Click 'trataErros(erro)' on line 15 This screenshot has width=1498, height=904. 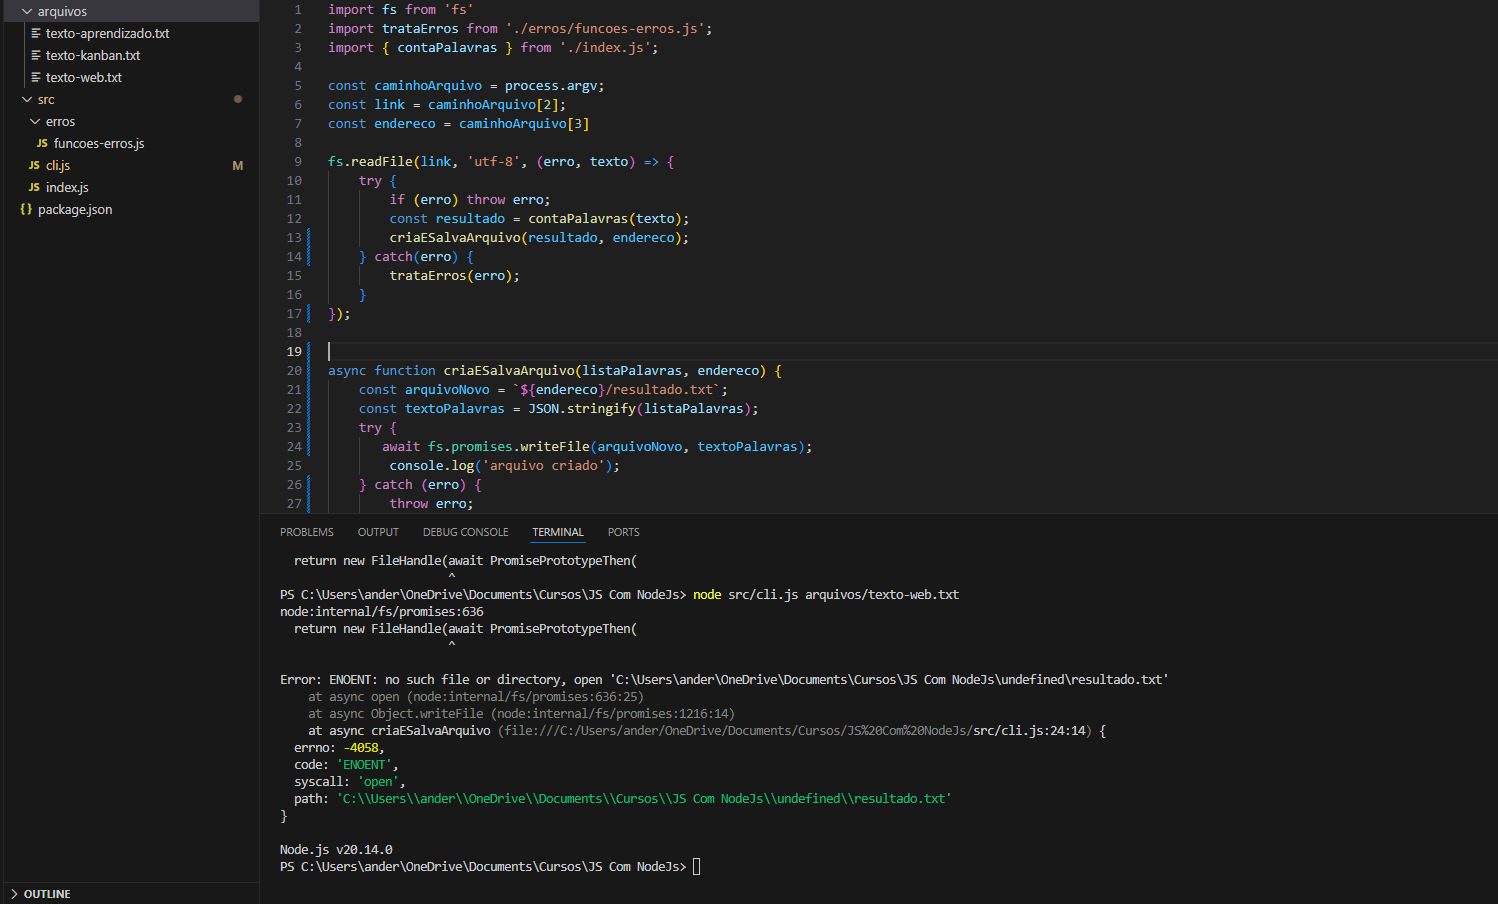tap(451, 275)
